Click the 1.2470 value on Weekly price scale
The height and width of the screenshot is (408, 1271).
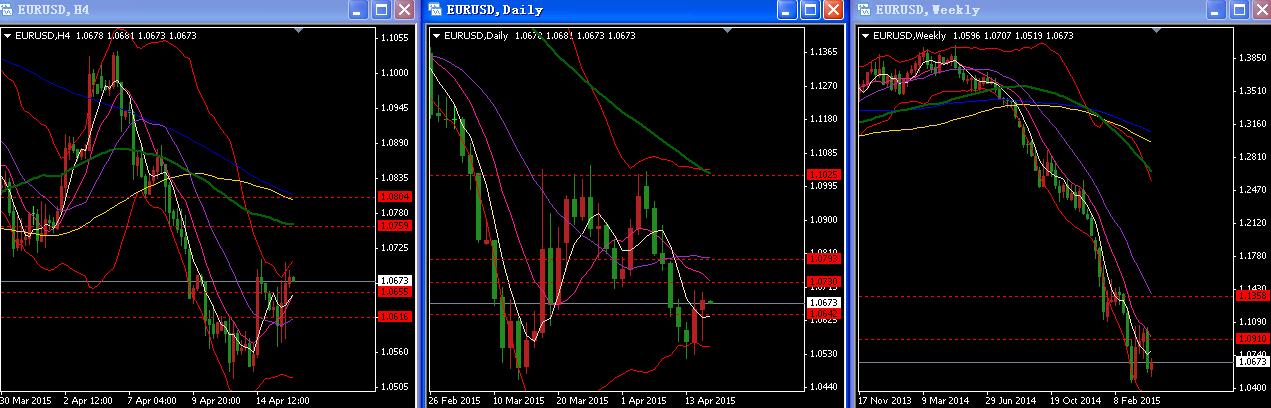click(1253, 189)
